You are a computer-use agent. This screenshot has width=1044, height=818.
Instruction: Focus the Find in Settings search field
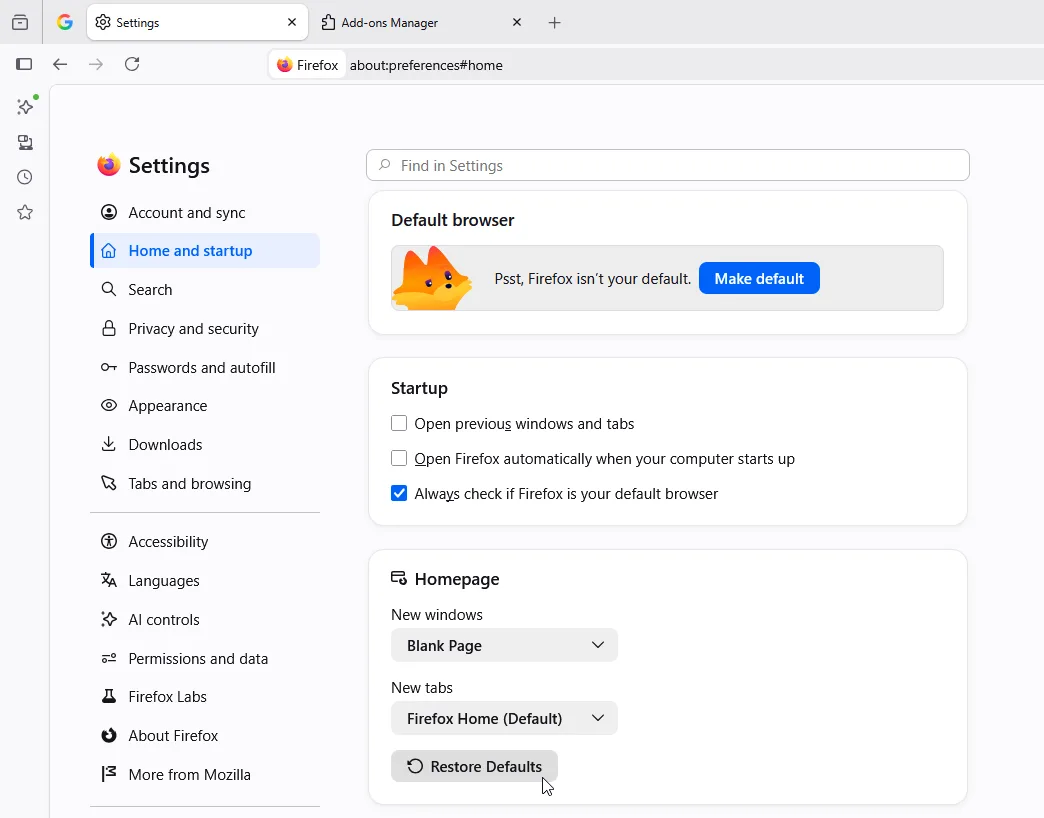(x=668, y=165)
